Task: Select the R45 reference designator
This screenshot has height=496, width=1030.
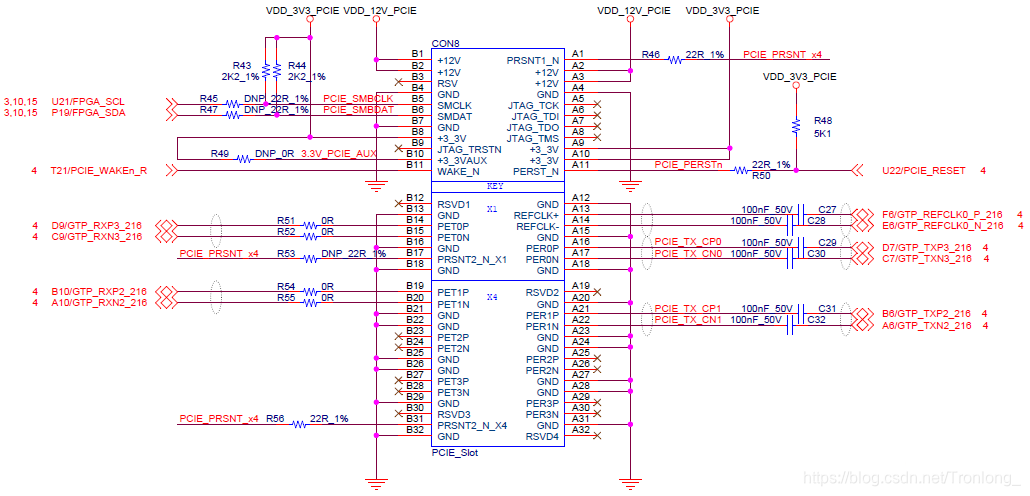Action: pyautogui.click(x=208, y=99)
